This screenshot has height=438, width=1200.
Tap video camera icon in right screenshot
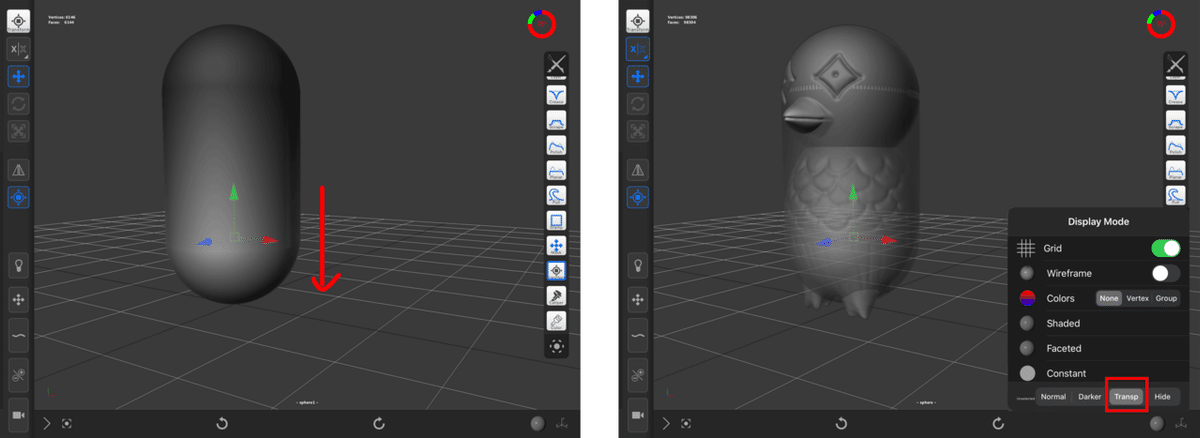point(637,414)
